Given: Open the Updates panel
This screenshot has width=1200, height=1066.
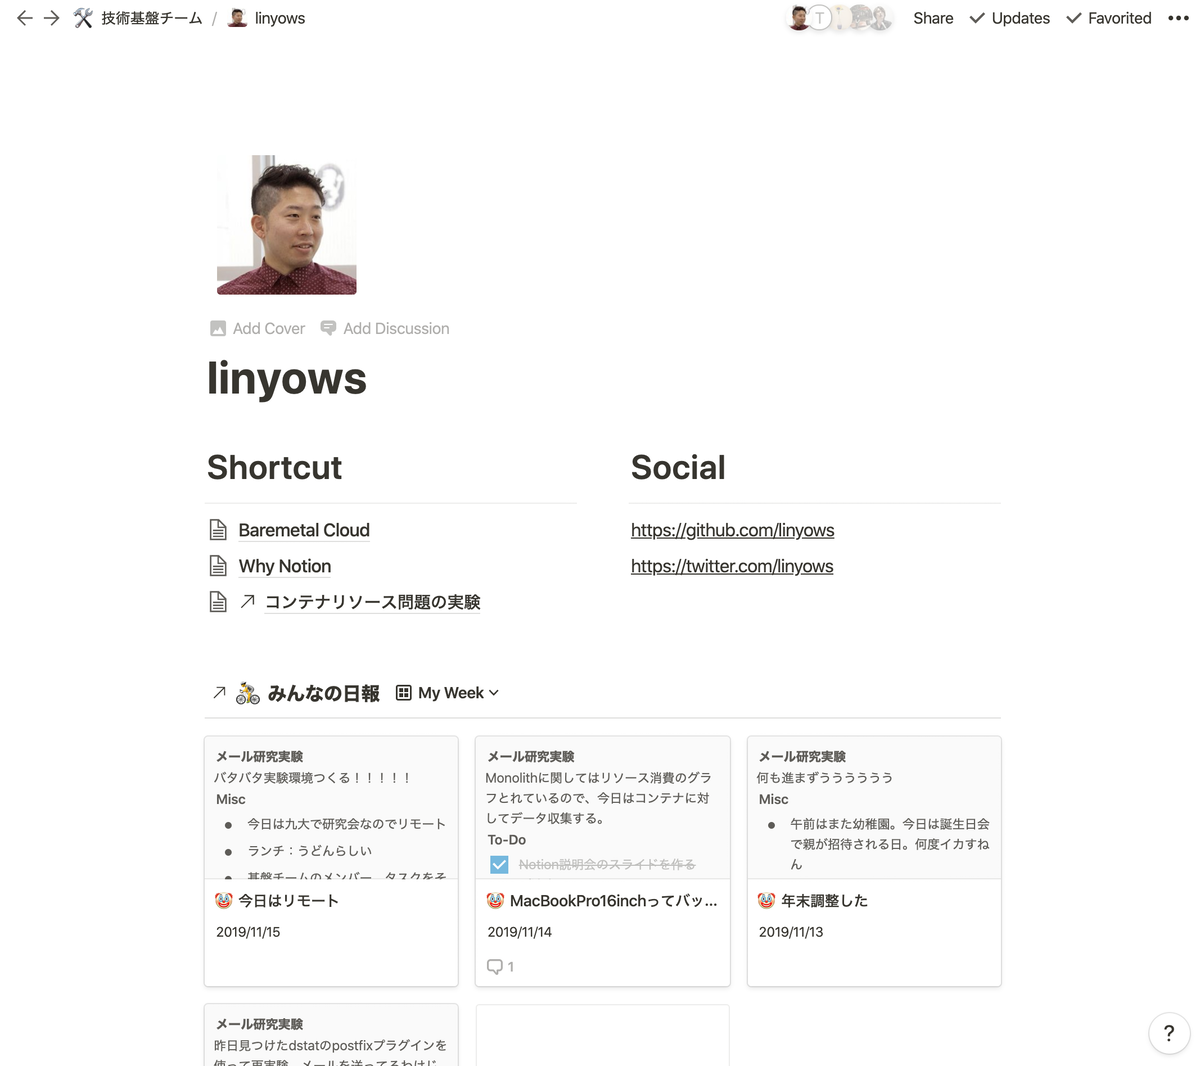Looking at the screenshot, I should click(x=1009, y=18).
